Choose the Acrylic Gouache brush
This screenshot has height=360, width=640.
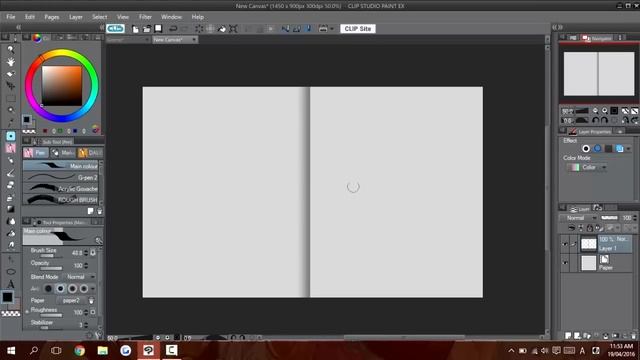point(60,189)
